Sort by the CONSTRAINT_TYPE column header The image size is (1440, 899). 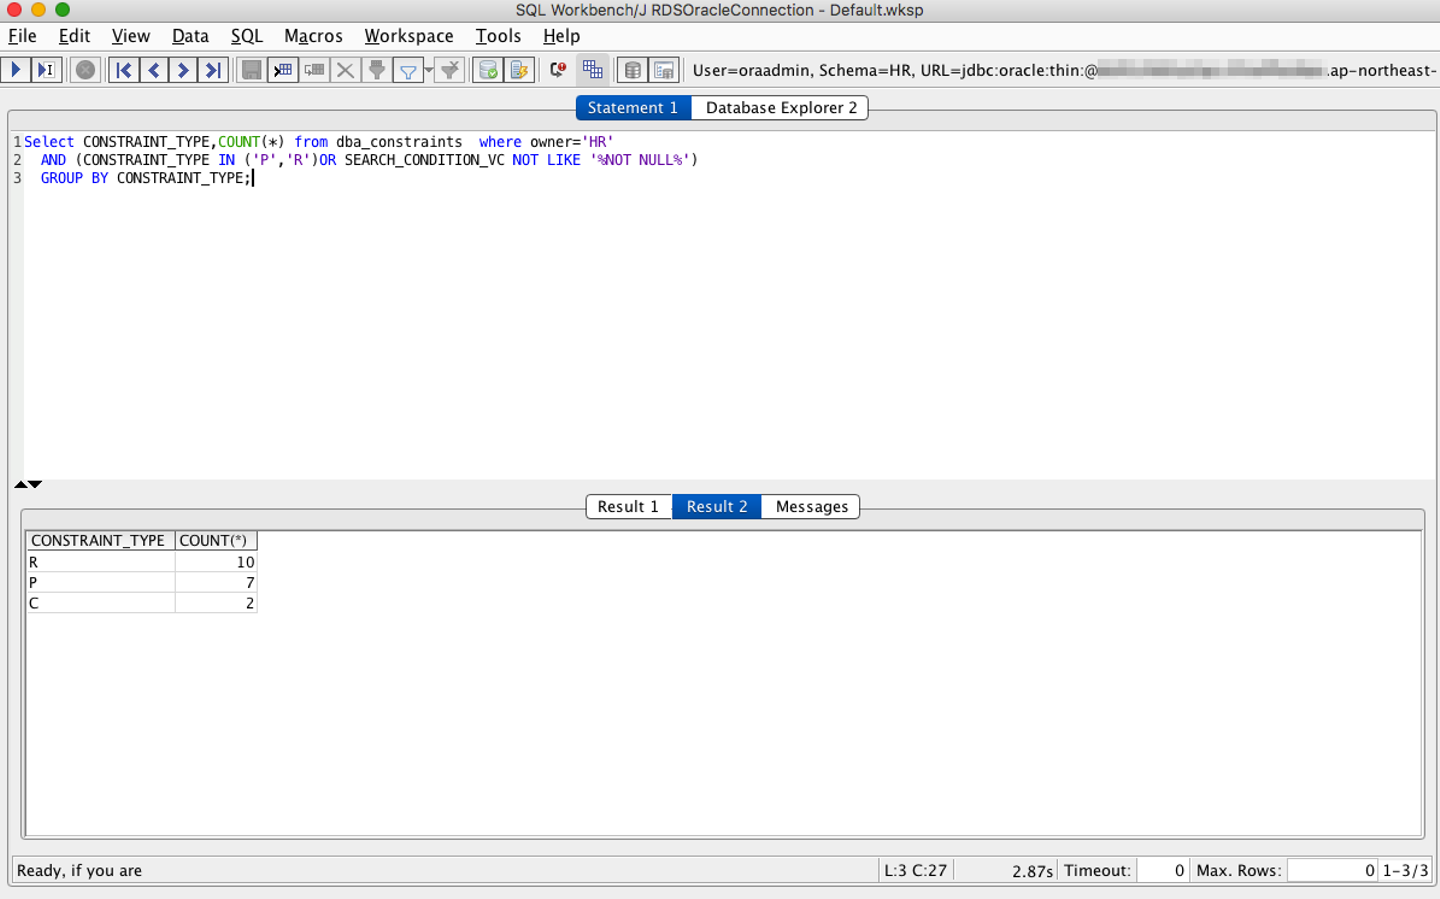[100, 541]
